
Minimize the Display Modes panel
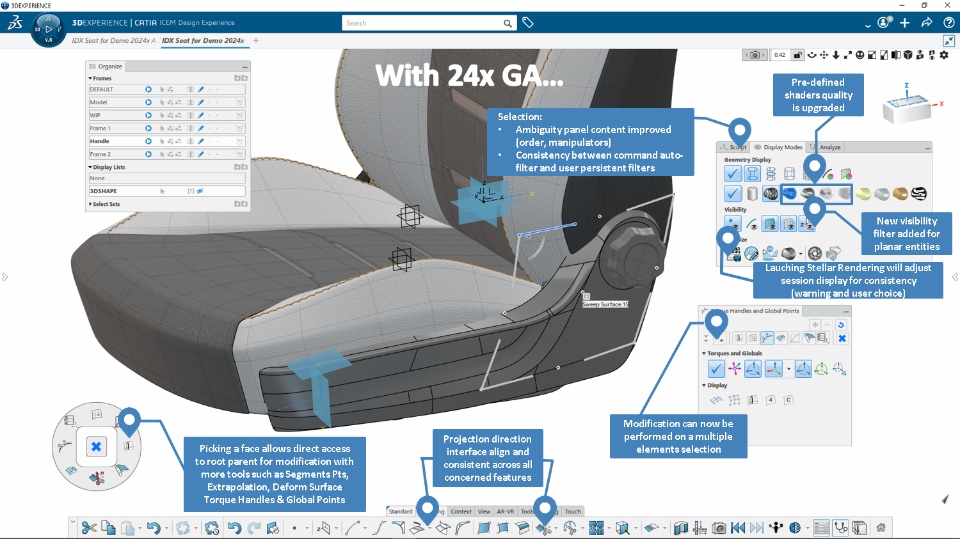pyautogui.click(x=927, y=148)
